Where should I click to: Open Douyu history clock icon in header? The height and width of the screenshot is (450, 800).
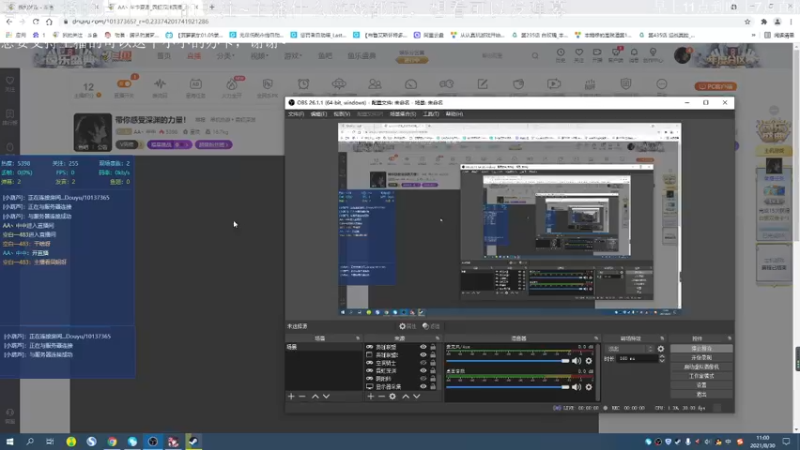coord(560,53)
